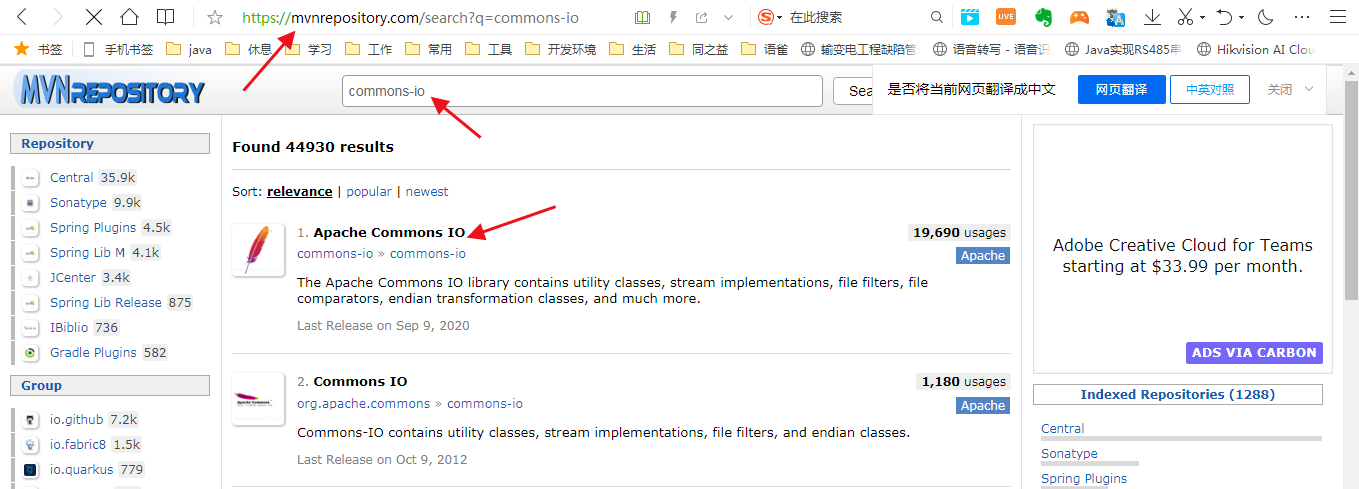
Task: Click the Apache license tag on first result
Action: coord(983,255)
